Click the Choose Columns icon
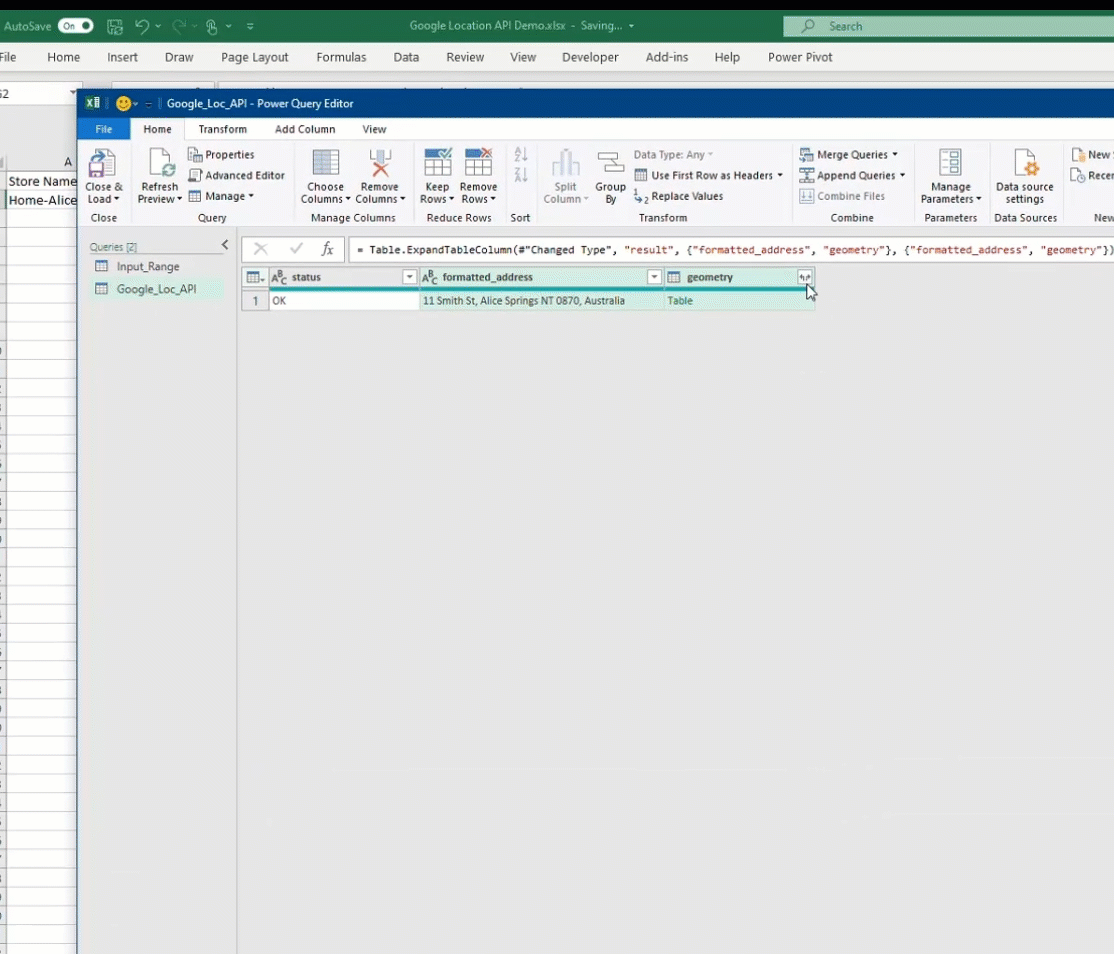The width and height of the screenshot is (1114, 954). tap(325, 163)
